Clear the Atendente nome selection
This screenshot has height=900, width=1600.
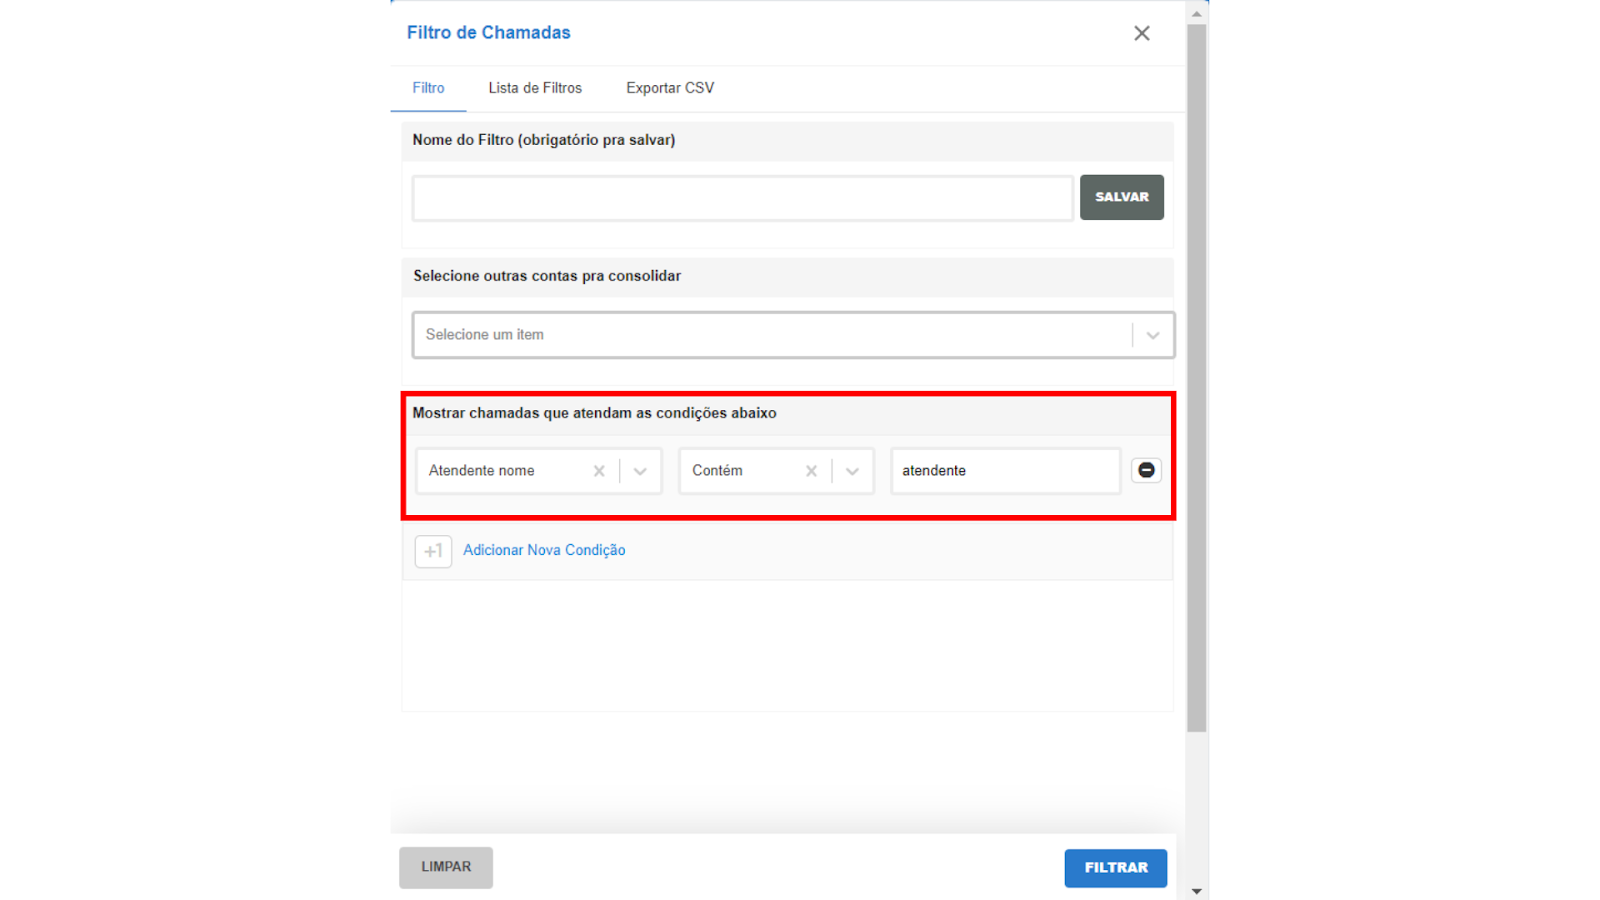click(599, 471)
